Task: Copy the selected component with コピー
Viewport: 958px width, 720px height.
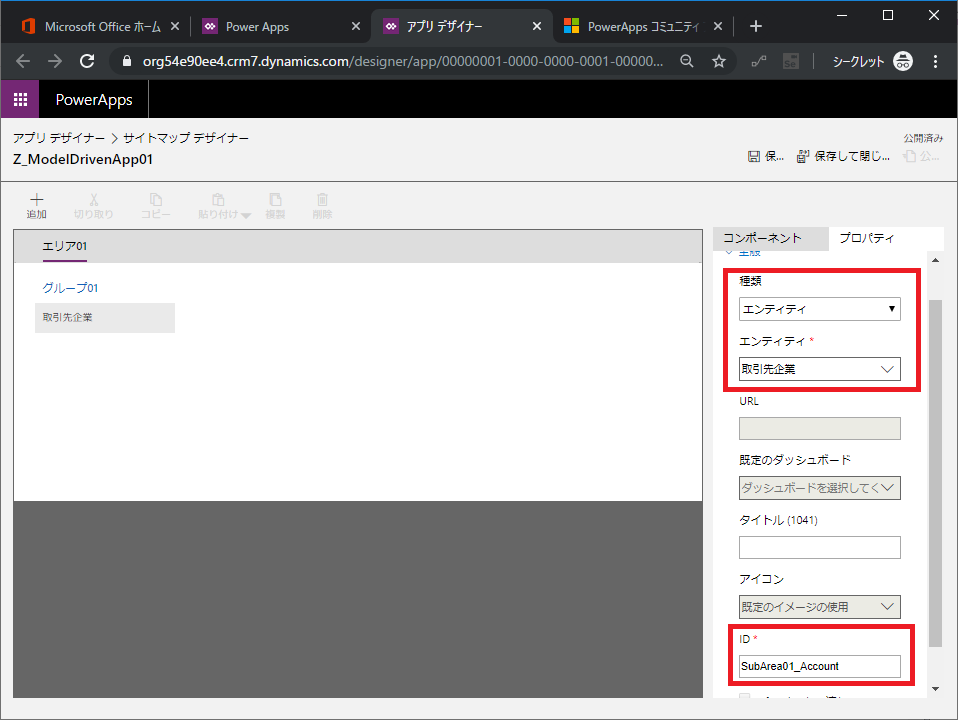Action: click(156, 206)
